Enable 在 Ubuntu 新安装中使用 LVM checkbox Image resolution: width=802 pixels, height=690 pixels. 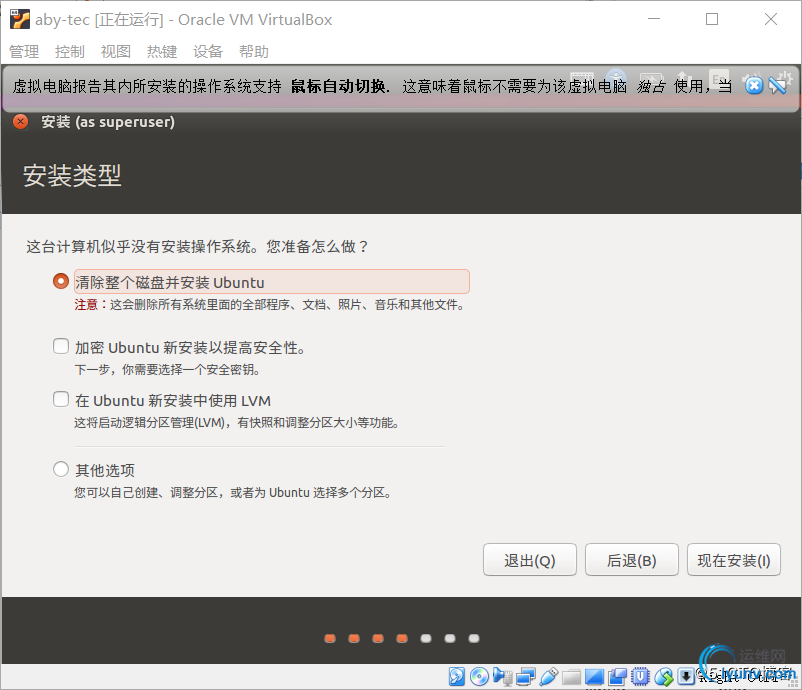61,399
